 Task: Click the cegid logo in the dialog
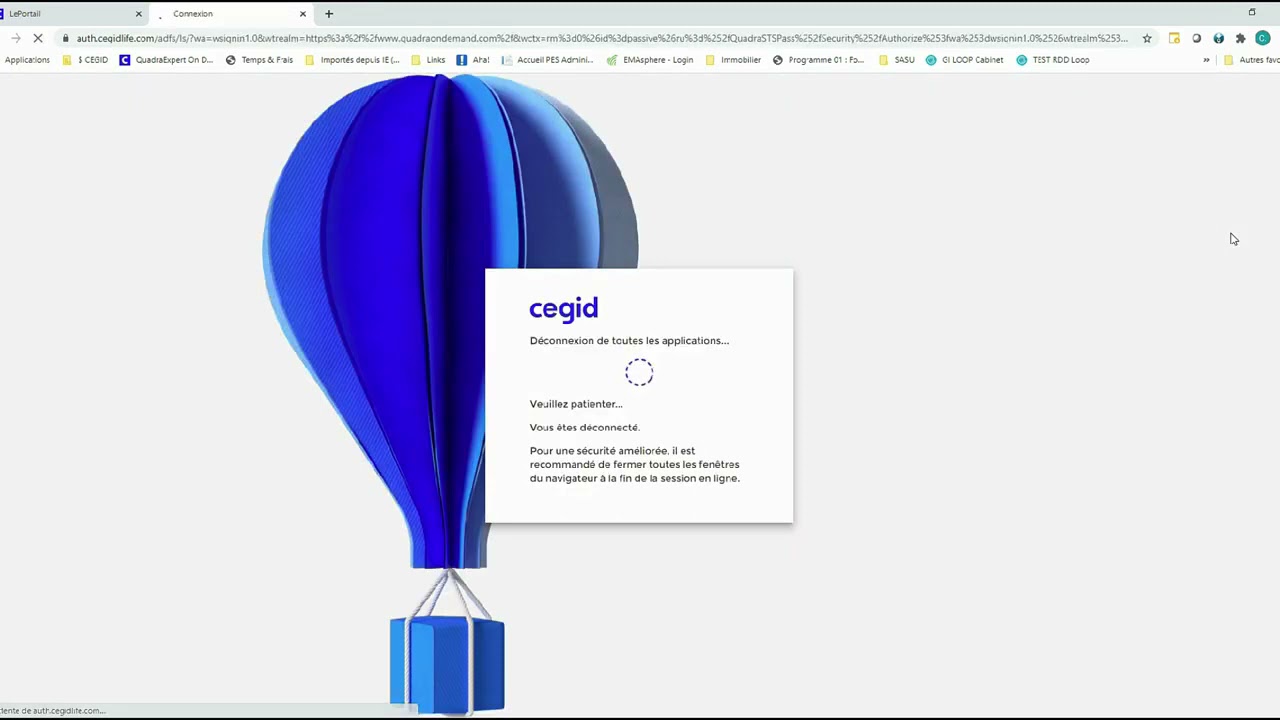click(564, 309)
